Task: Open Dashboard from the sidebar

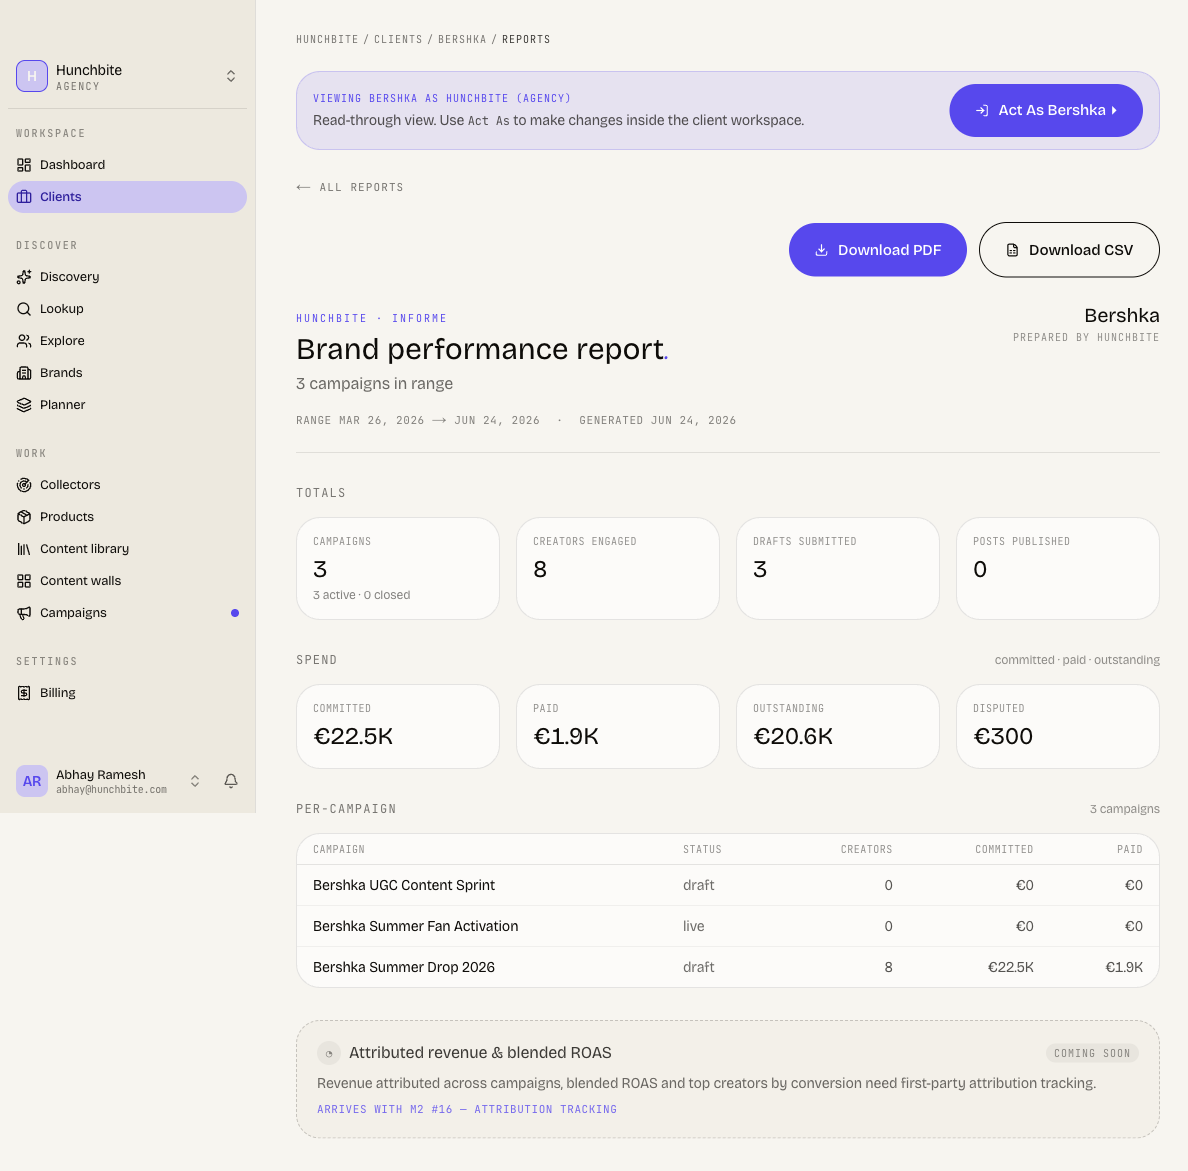Action: (x=127, y=164)
